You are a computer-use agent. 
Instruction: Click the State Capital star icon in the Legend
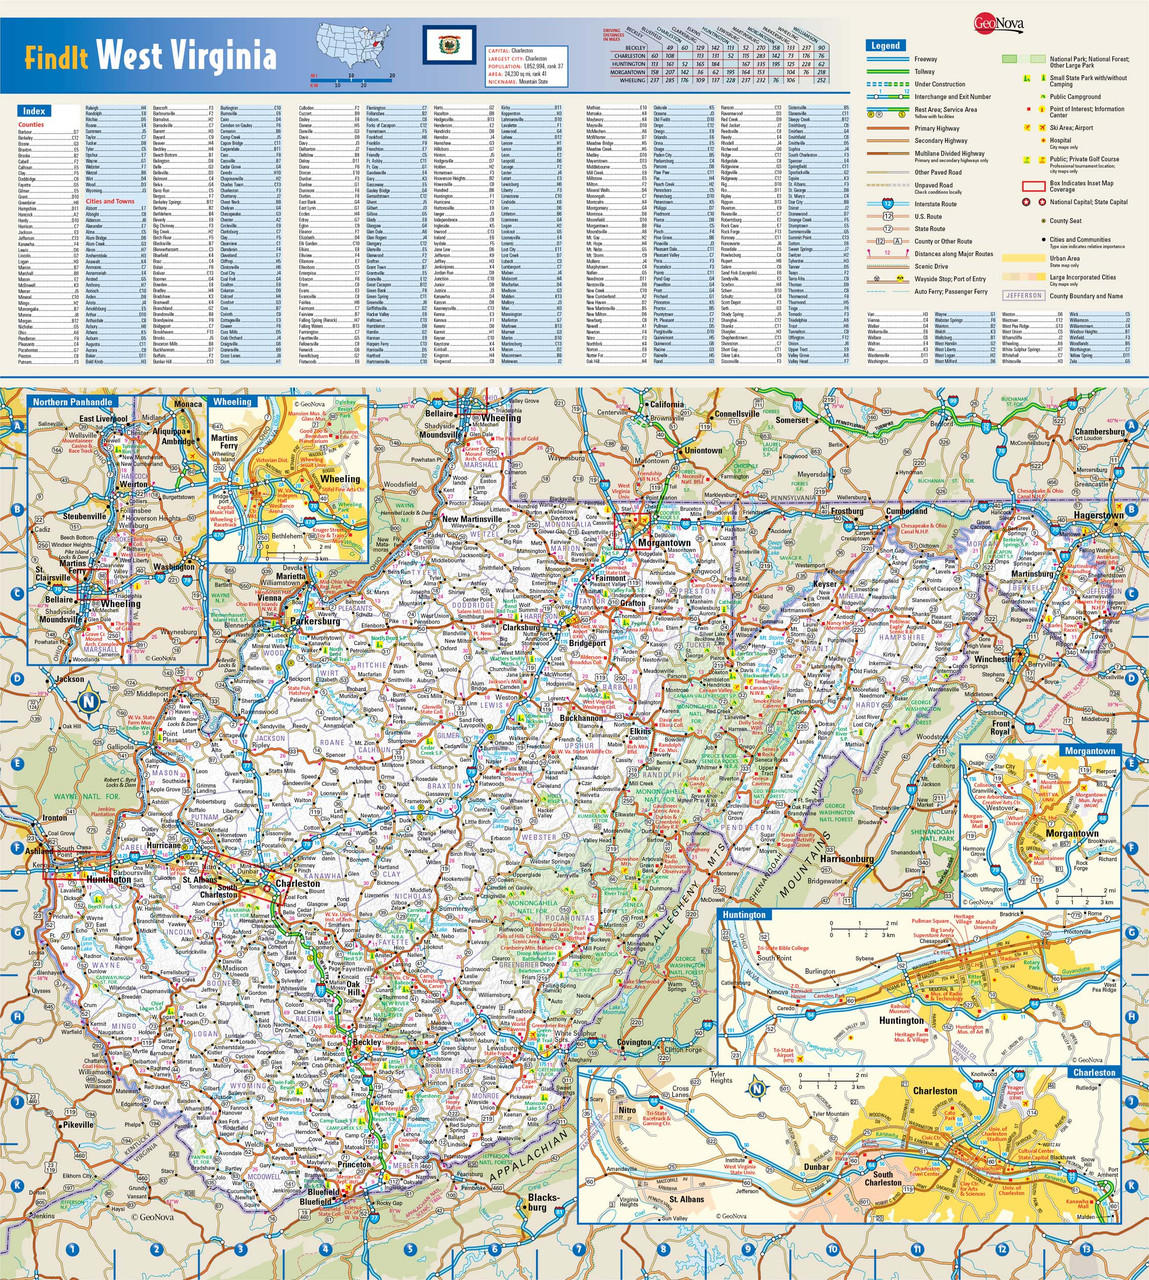click(x=1042, y=202)
